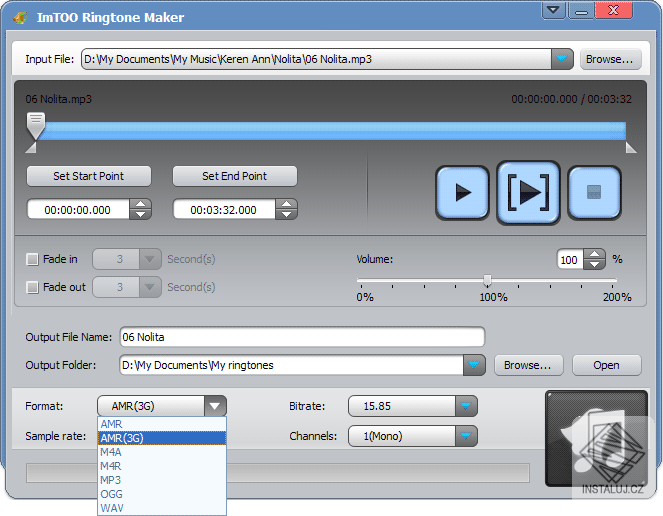The height and width of the screenshot is (516, 663).
Task: Click Set End Point button
Action: click(x=235, y=176)
